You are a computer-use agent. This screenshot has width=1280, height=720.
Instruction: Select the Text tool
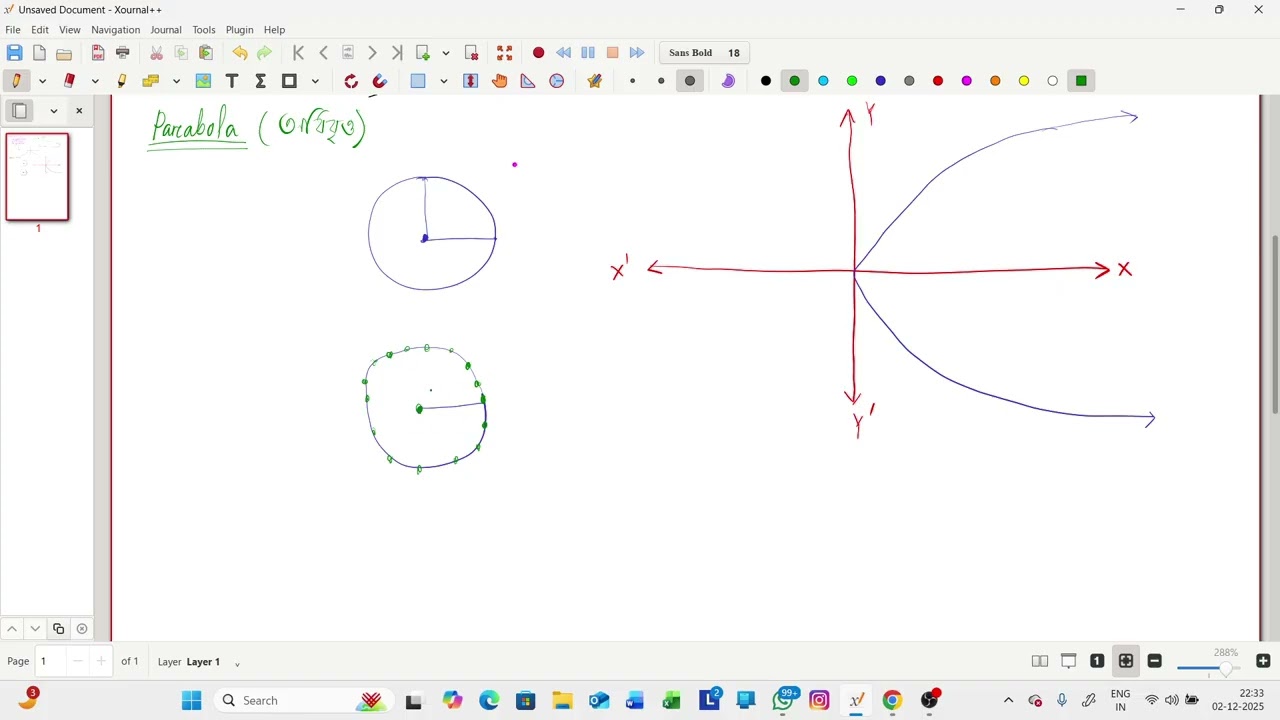click(232, 81)
